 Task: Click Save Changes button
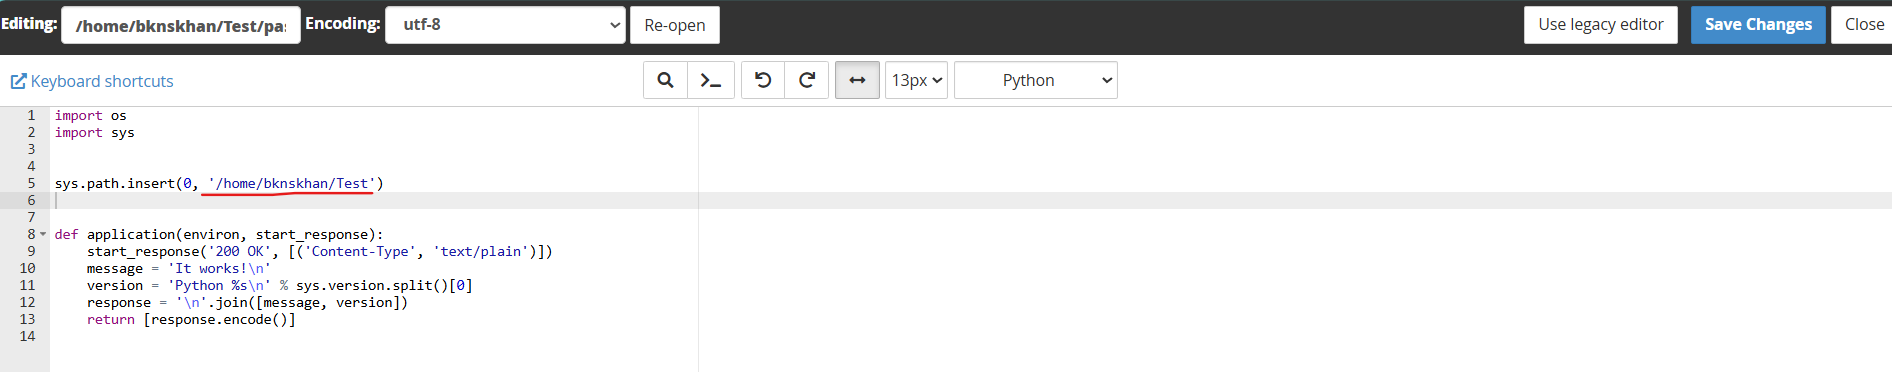tap(1758, 25)
